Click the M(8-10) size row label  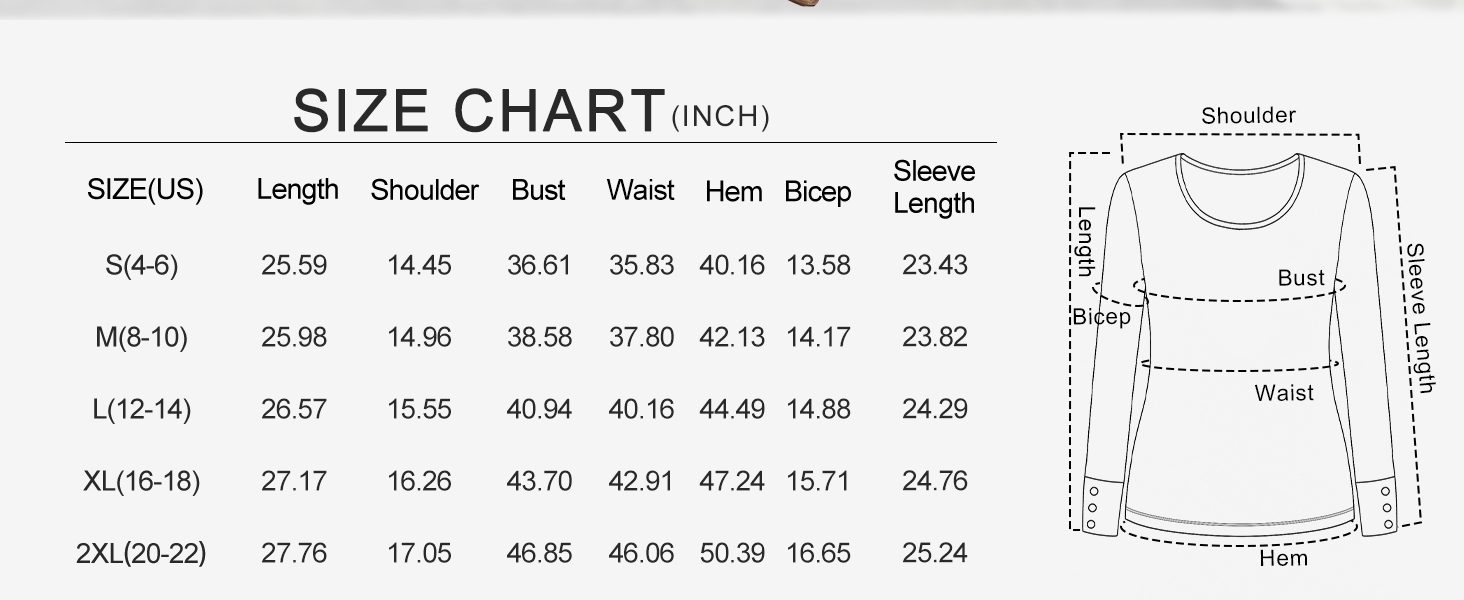[x=141, y=337]
